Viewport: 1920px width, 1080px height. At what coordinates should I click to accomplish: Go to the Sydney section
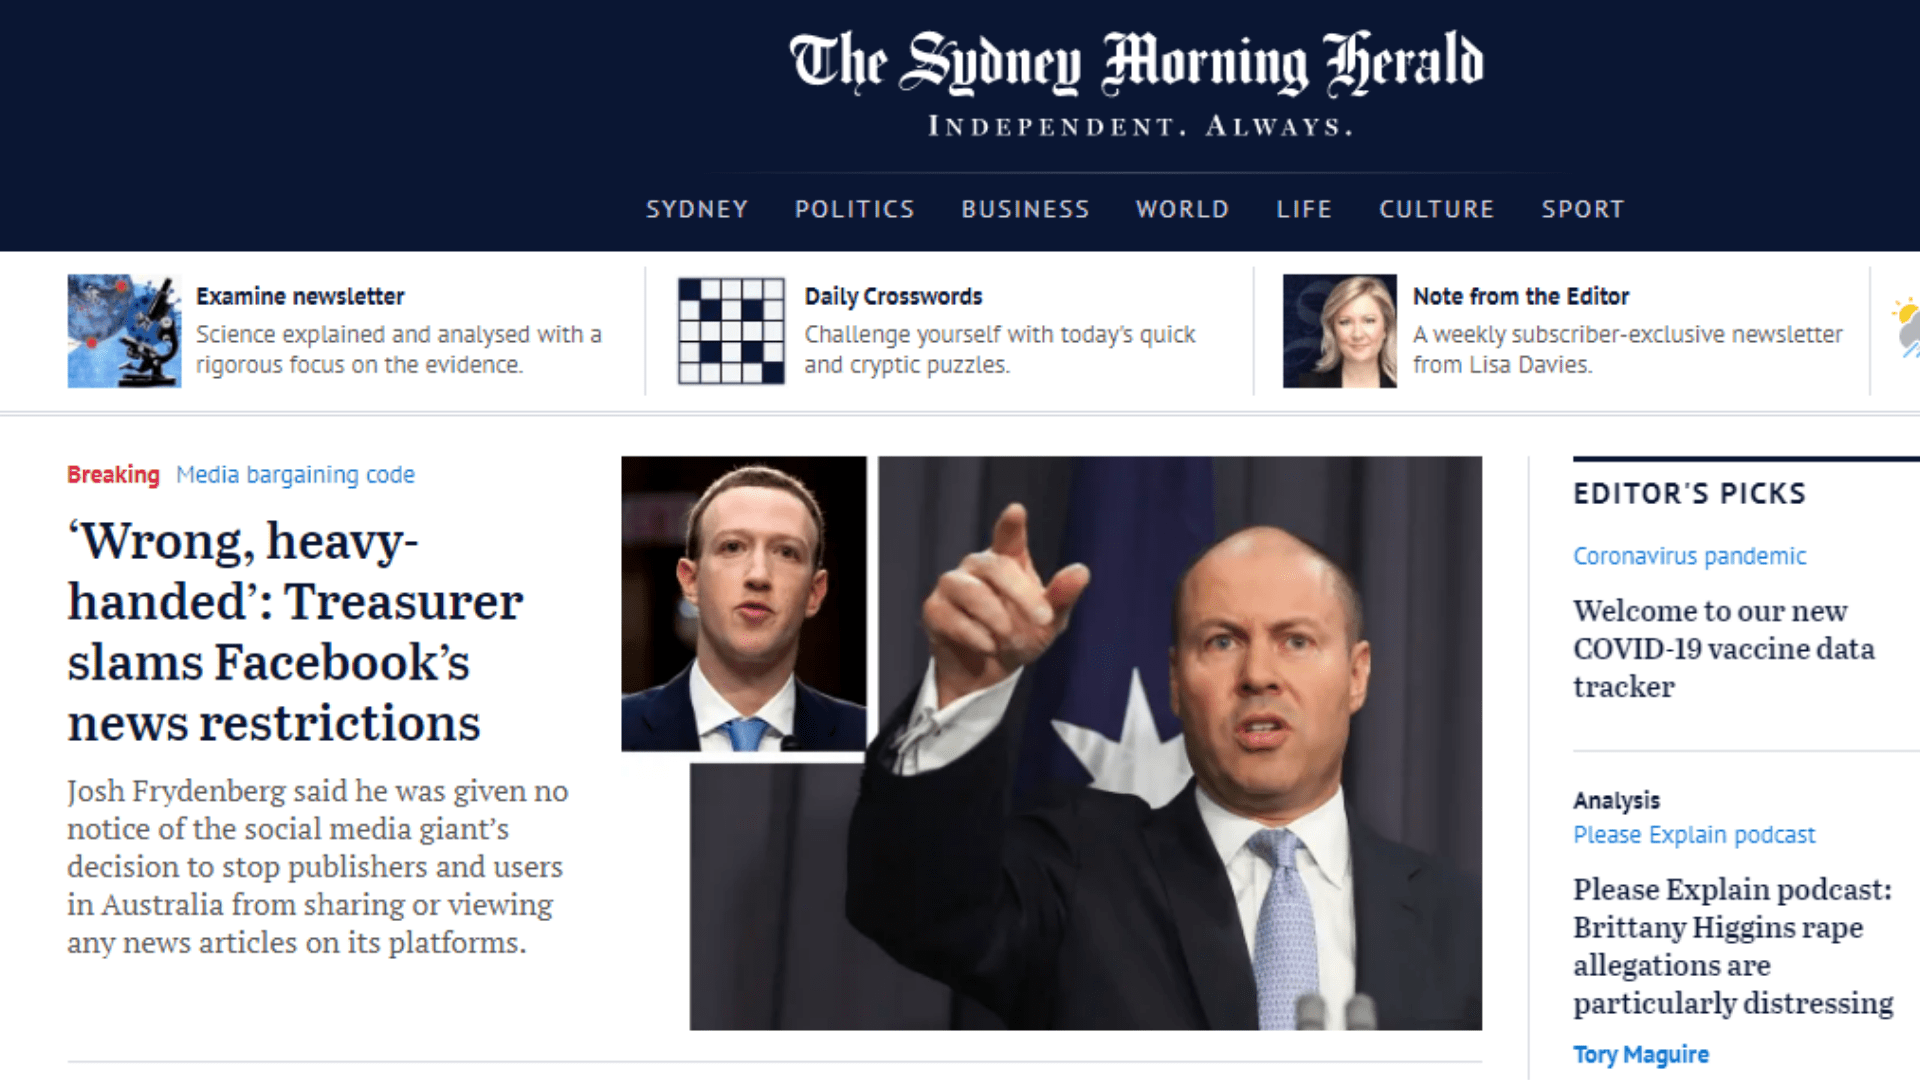[x=697, y=209]
